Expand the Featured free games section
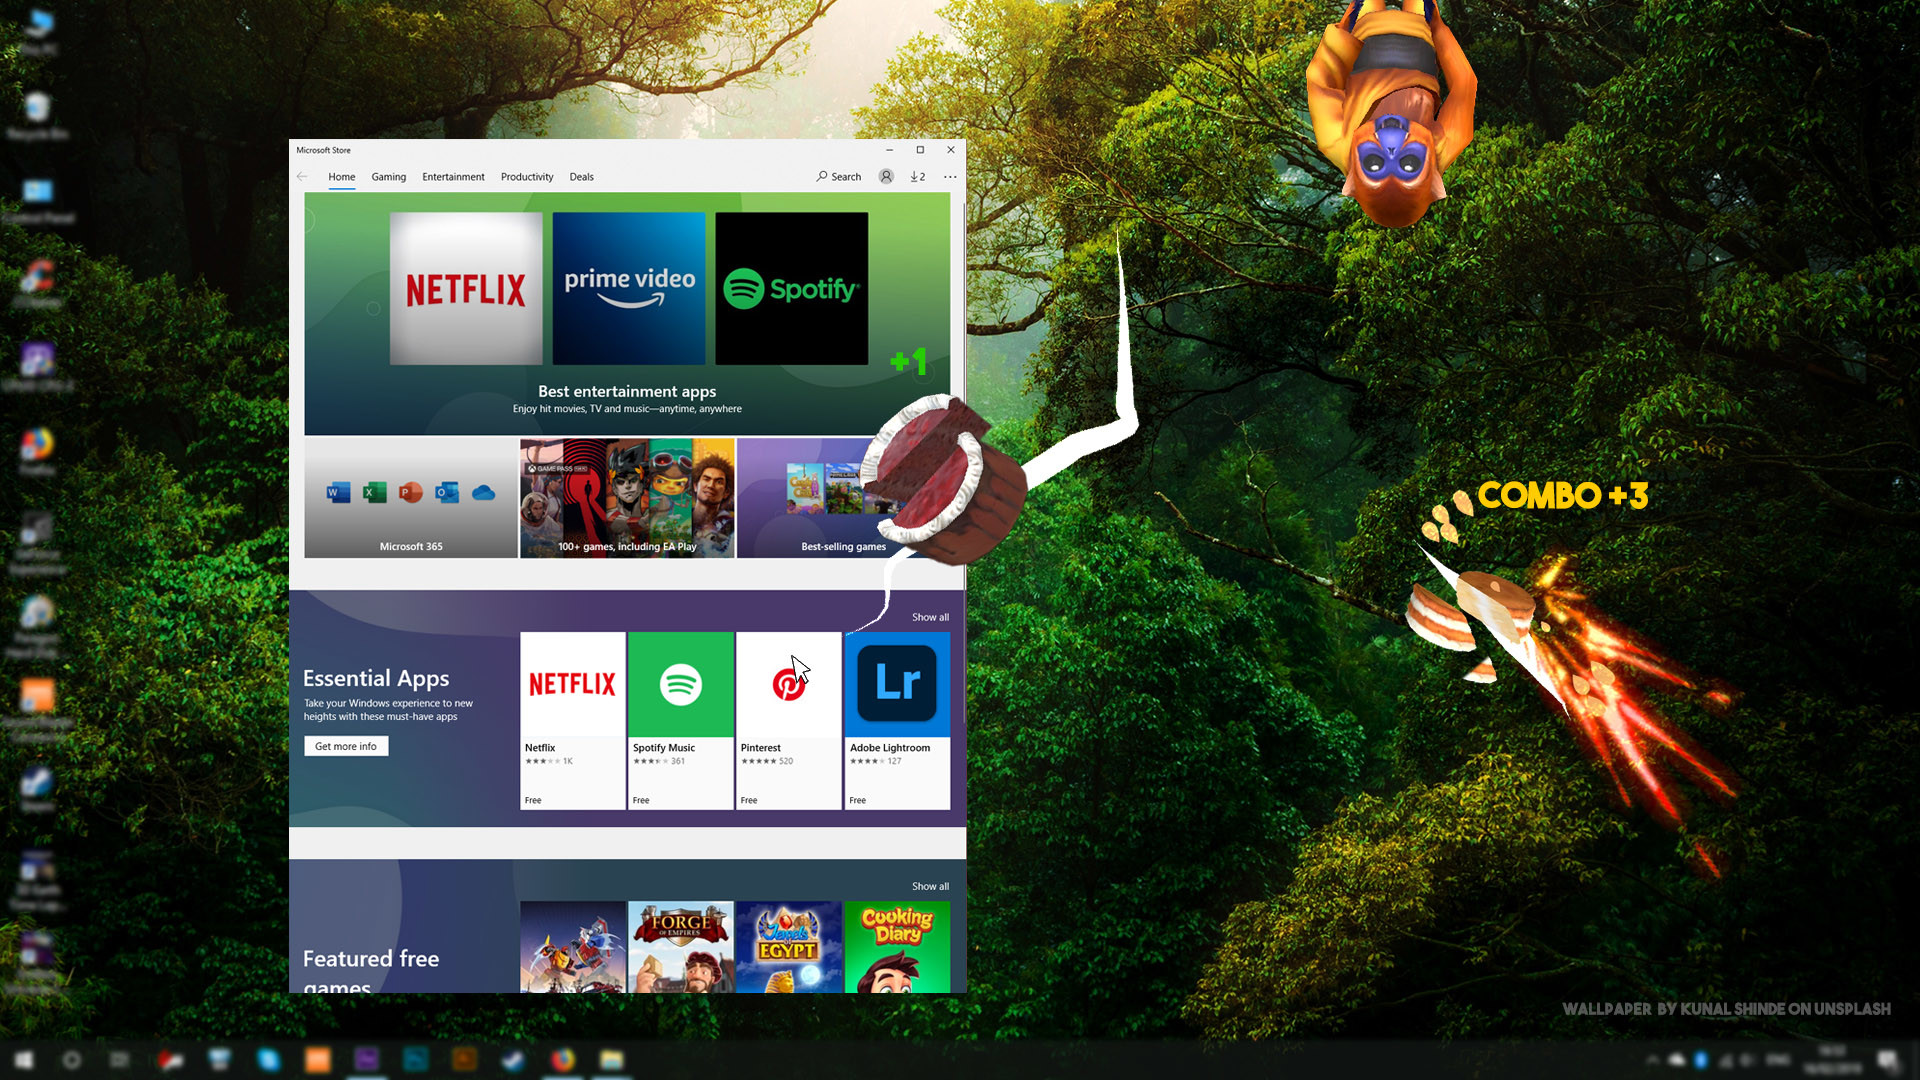The width and height of the screenshot is (1920, 1080). (x=930, y=886)
